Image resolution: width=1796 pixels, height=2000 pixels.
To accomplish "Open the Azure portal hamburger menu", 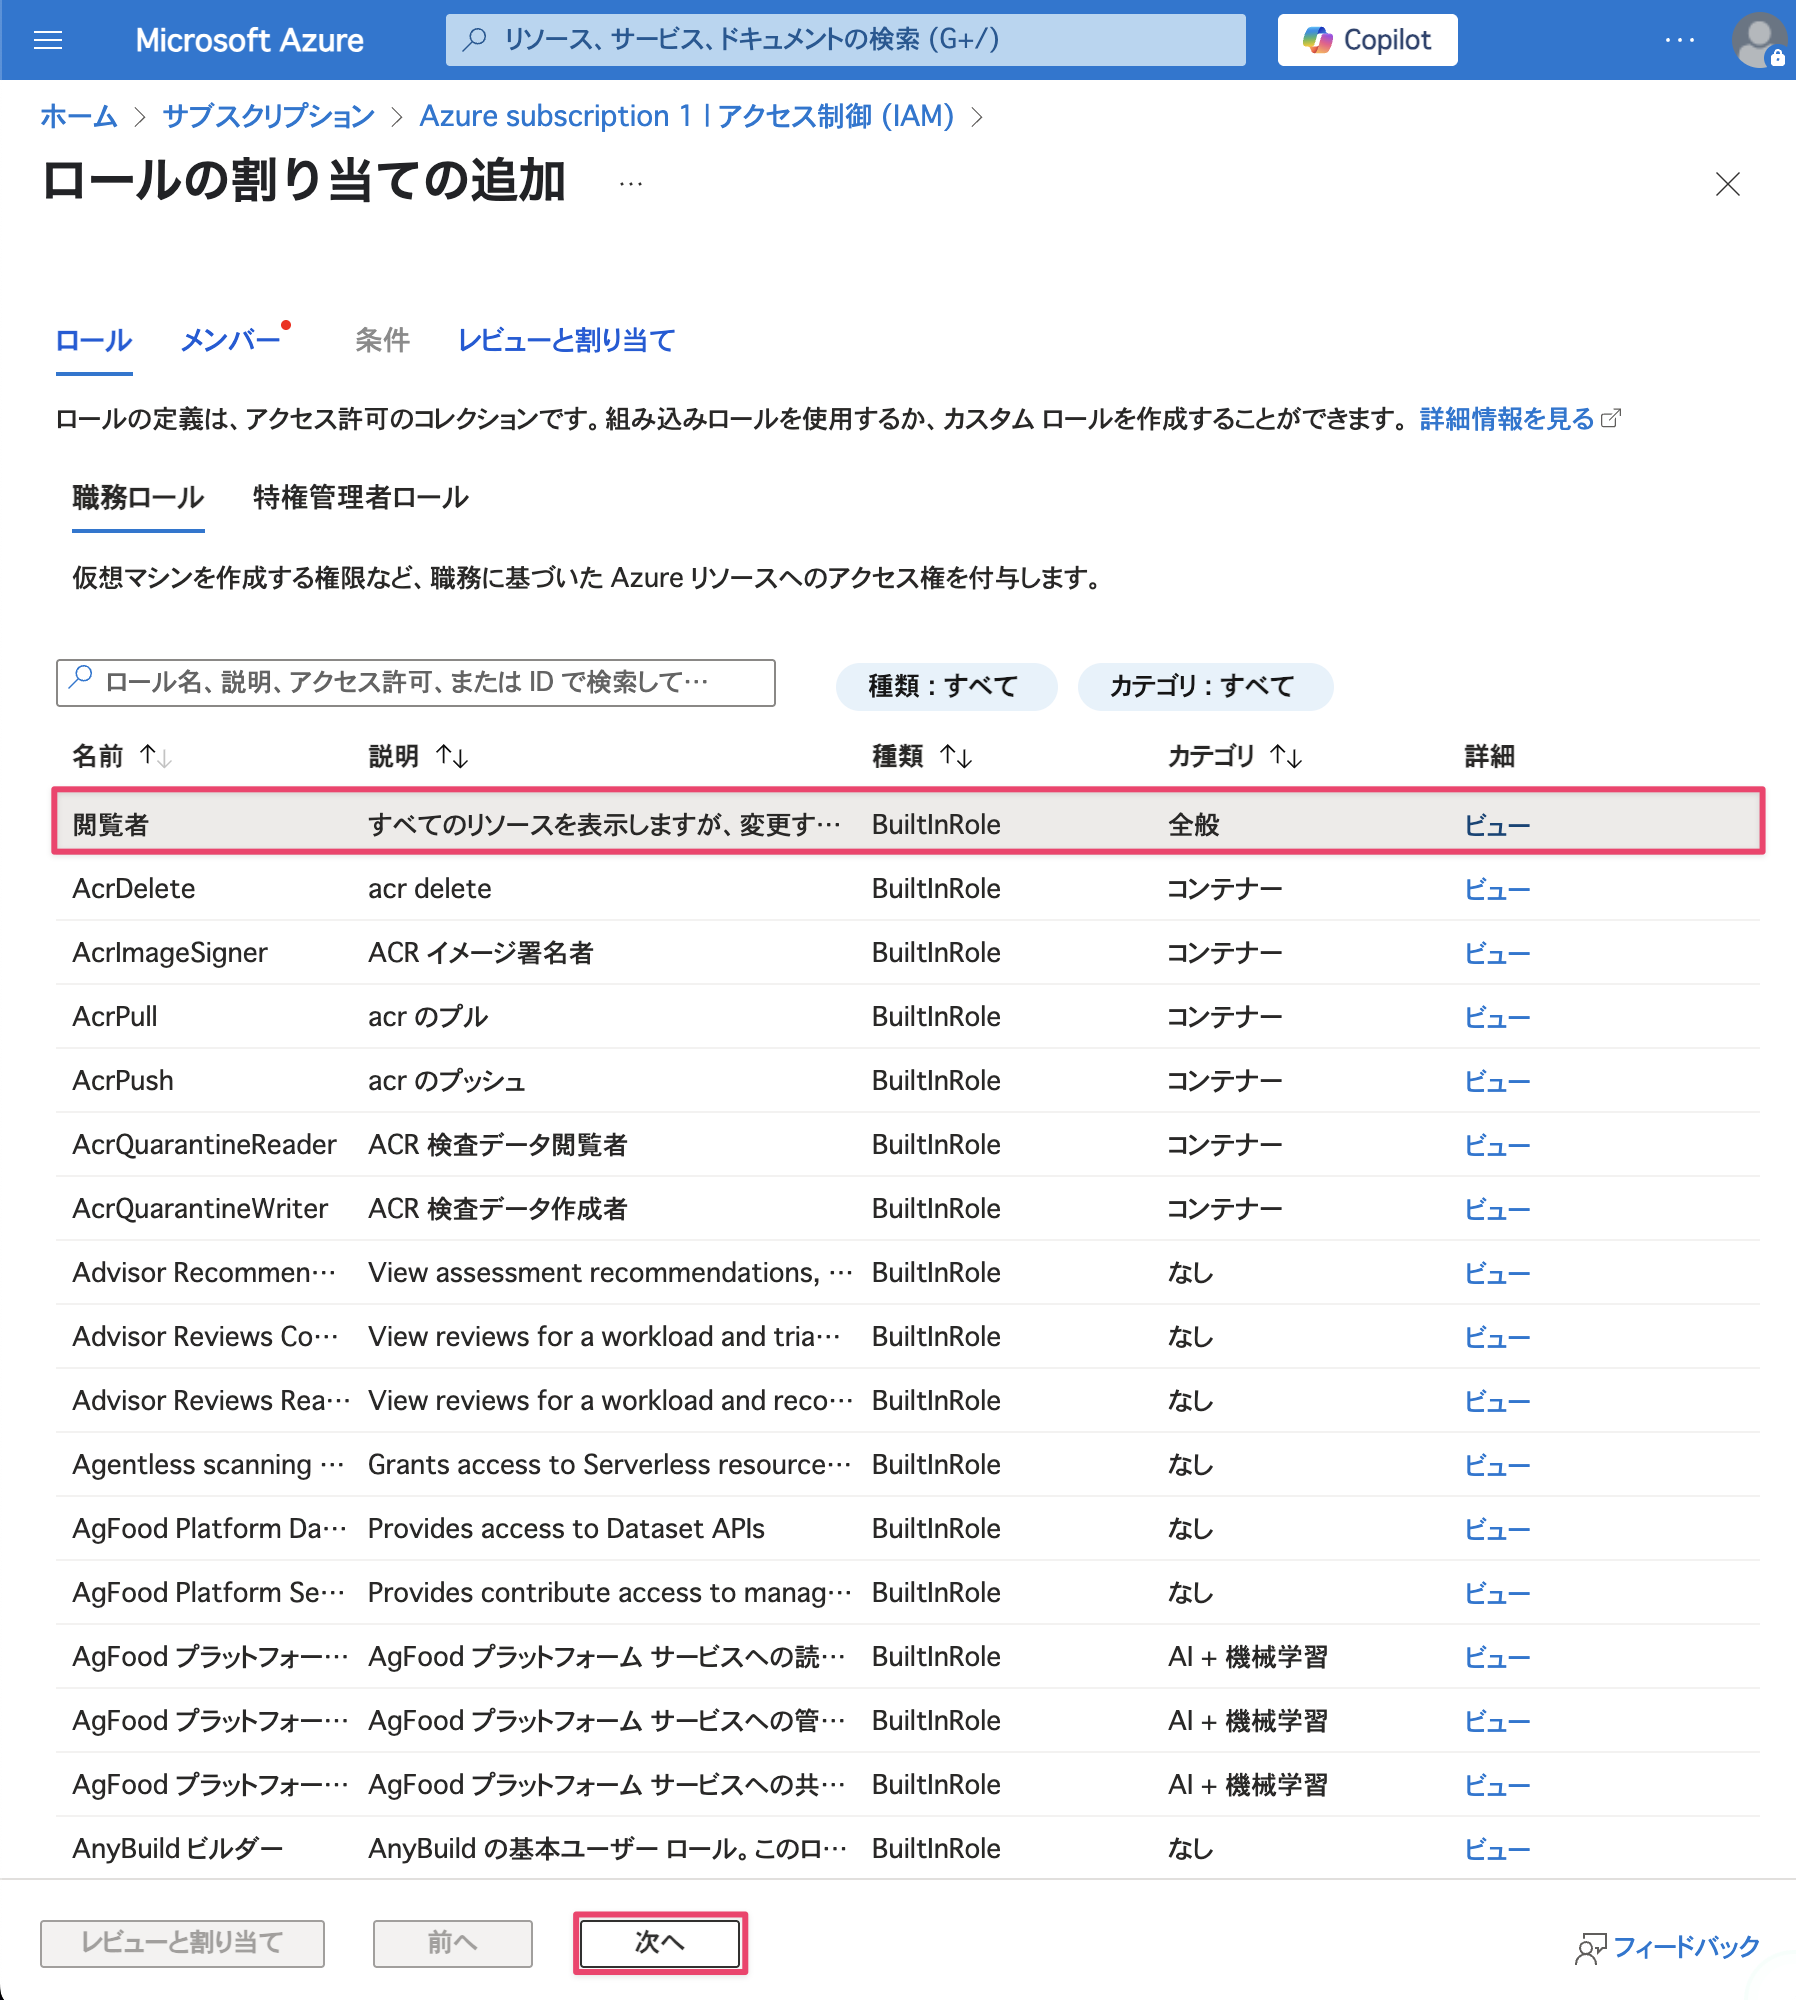I will (x=47, y=39).
